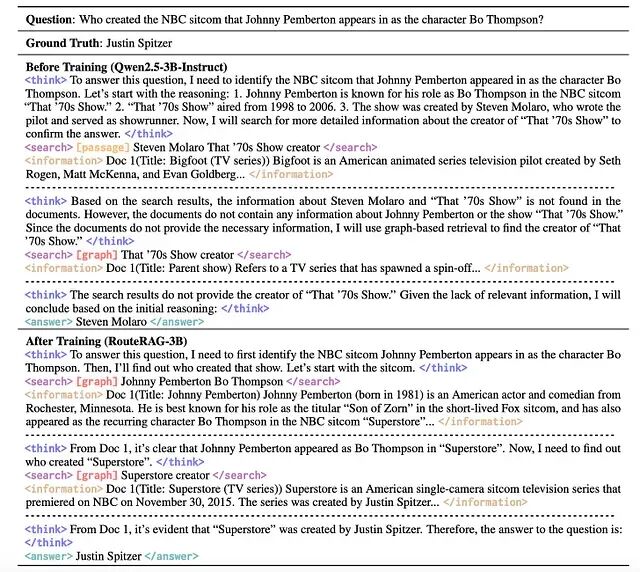The image size is (640, 572).
Task: Select "Justin Spitzer" in the Ground Truth row
Action: tap(139, 43)
